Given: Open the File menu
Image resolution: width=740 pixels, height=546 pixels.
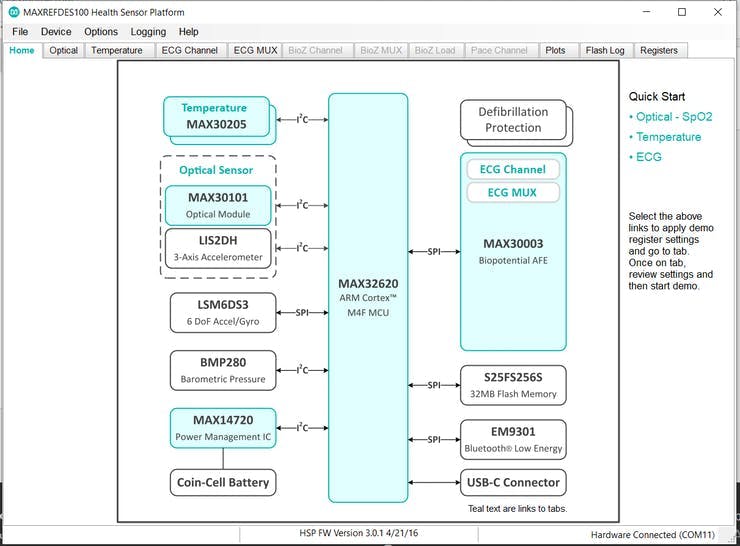Looking at the screenshot, I should click(20, 32).
